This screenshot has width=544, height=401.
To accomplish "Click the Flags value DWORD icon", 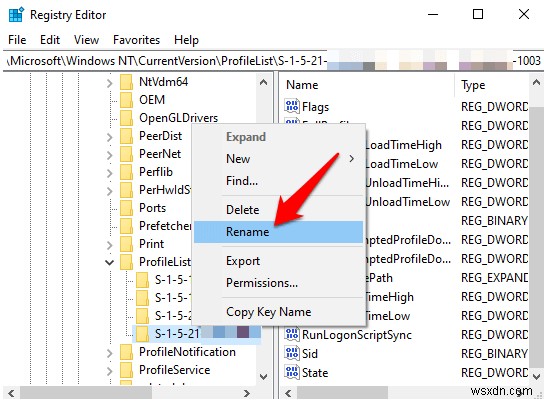I will click(292, 106).
